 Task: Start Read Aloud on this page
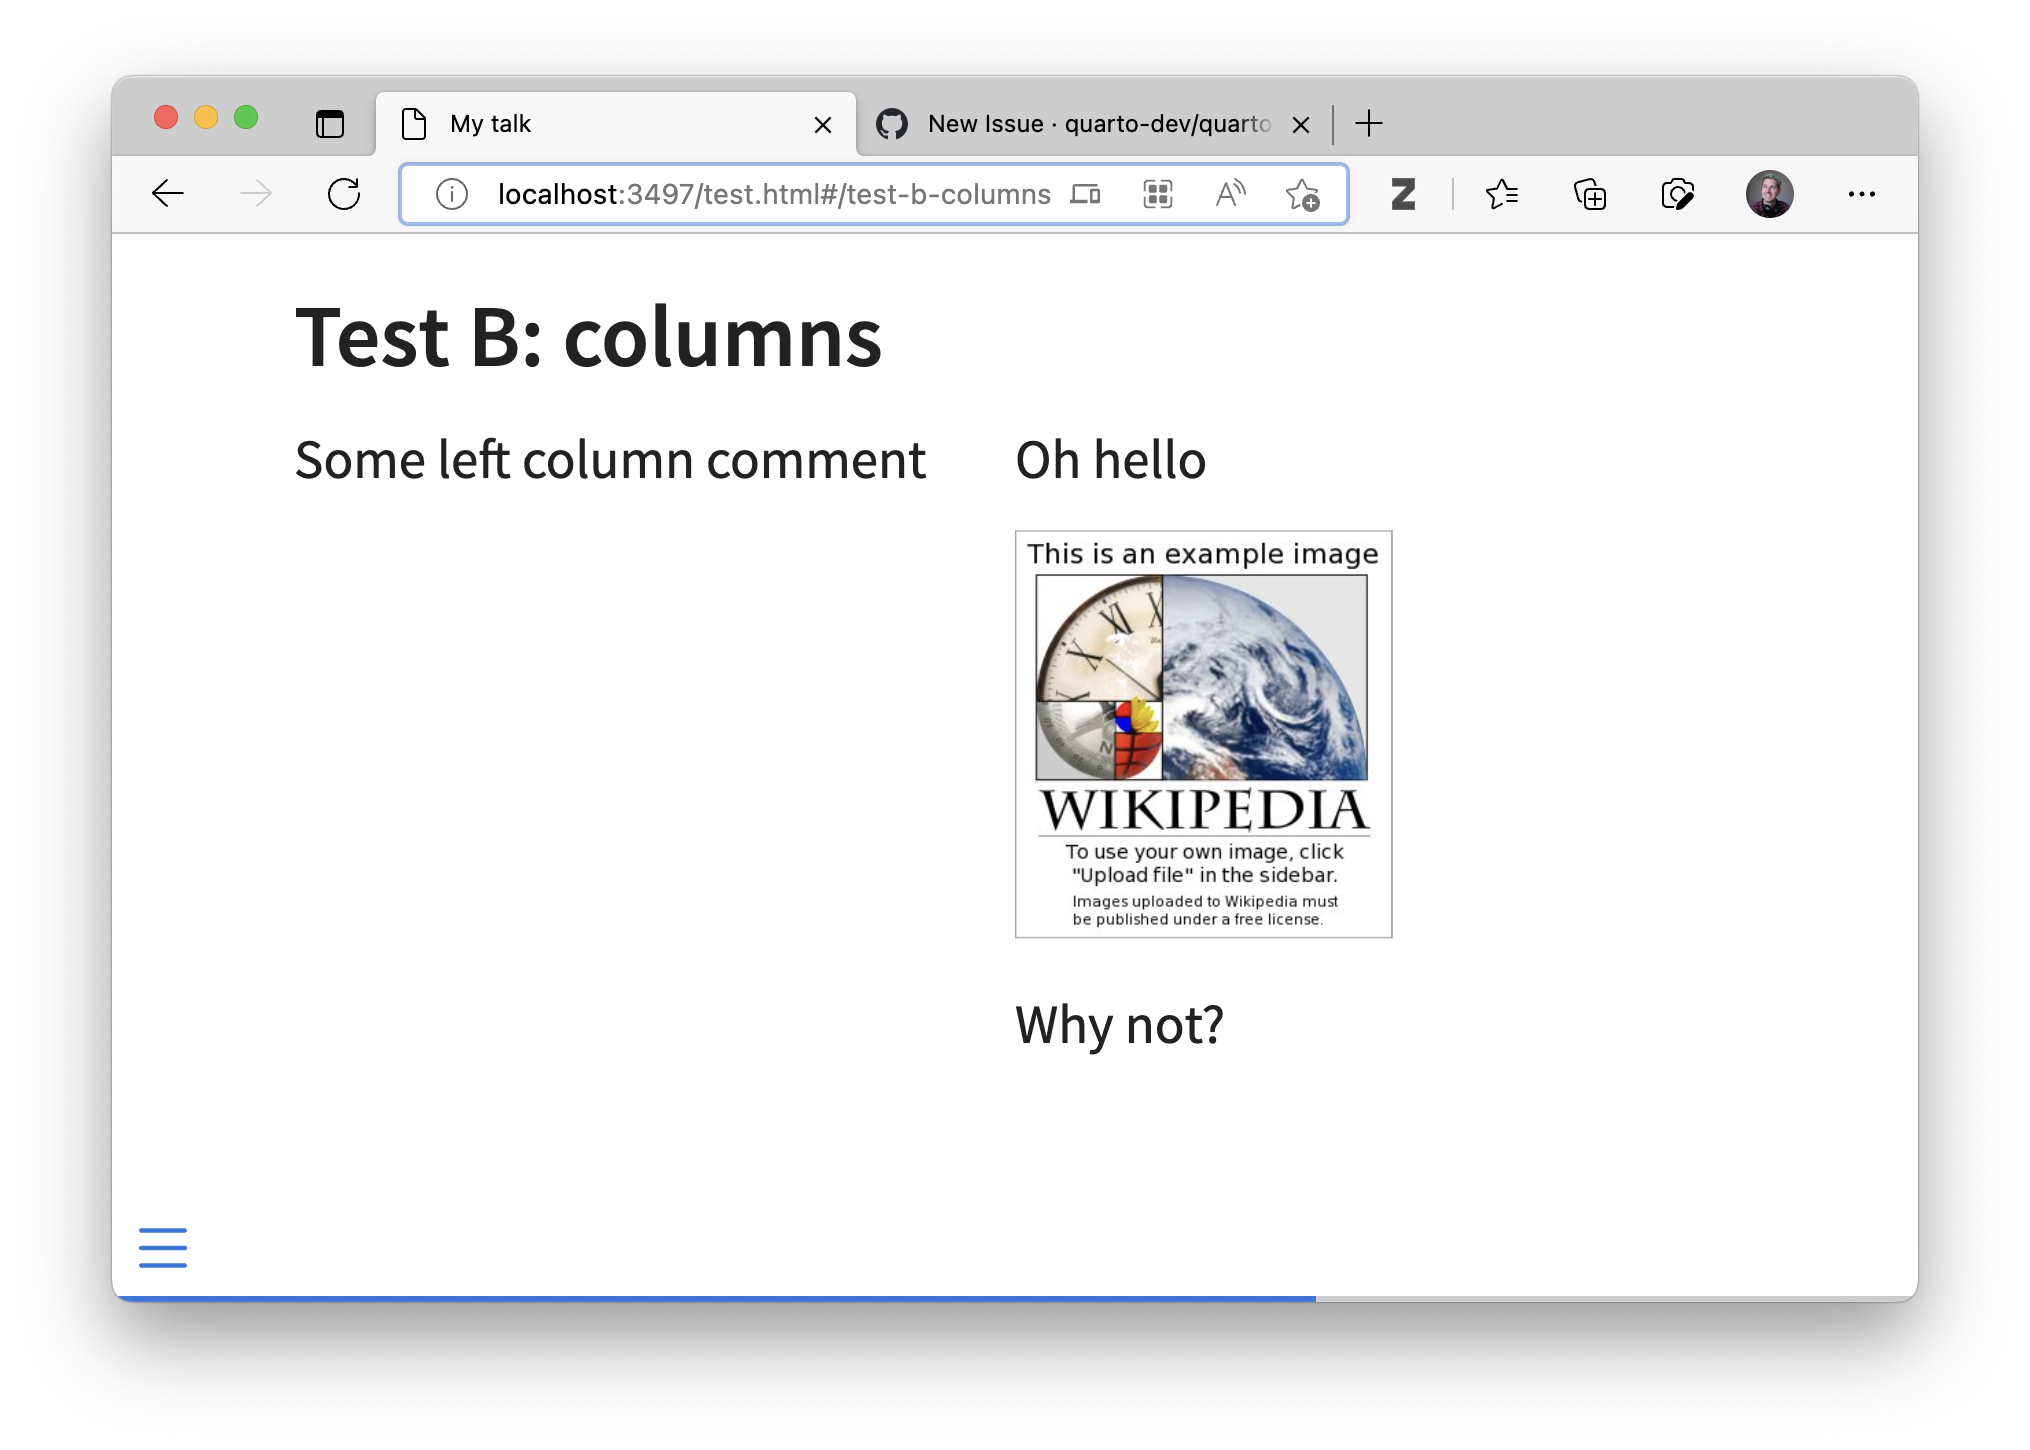(1229, 194)
